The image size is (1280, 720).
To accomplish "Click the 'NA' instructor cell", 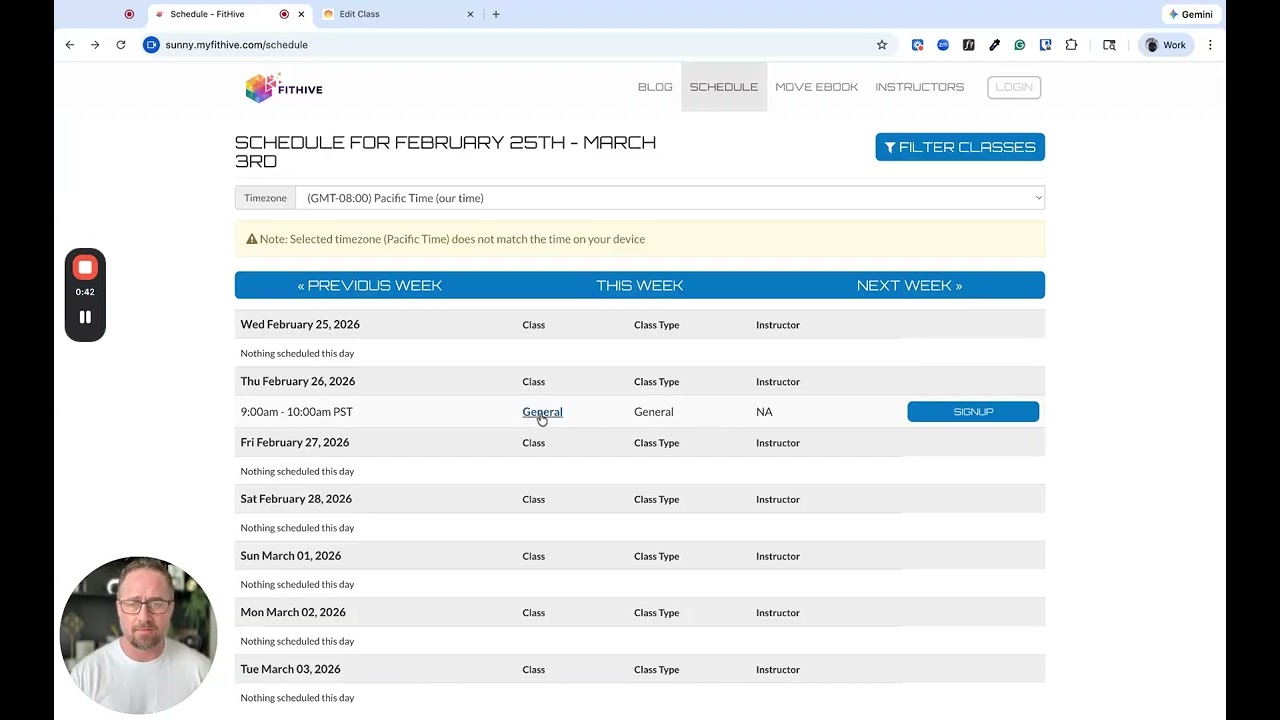I will [764, 412].
